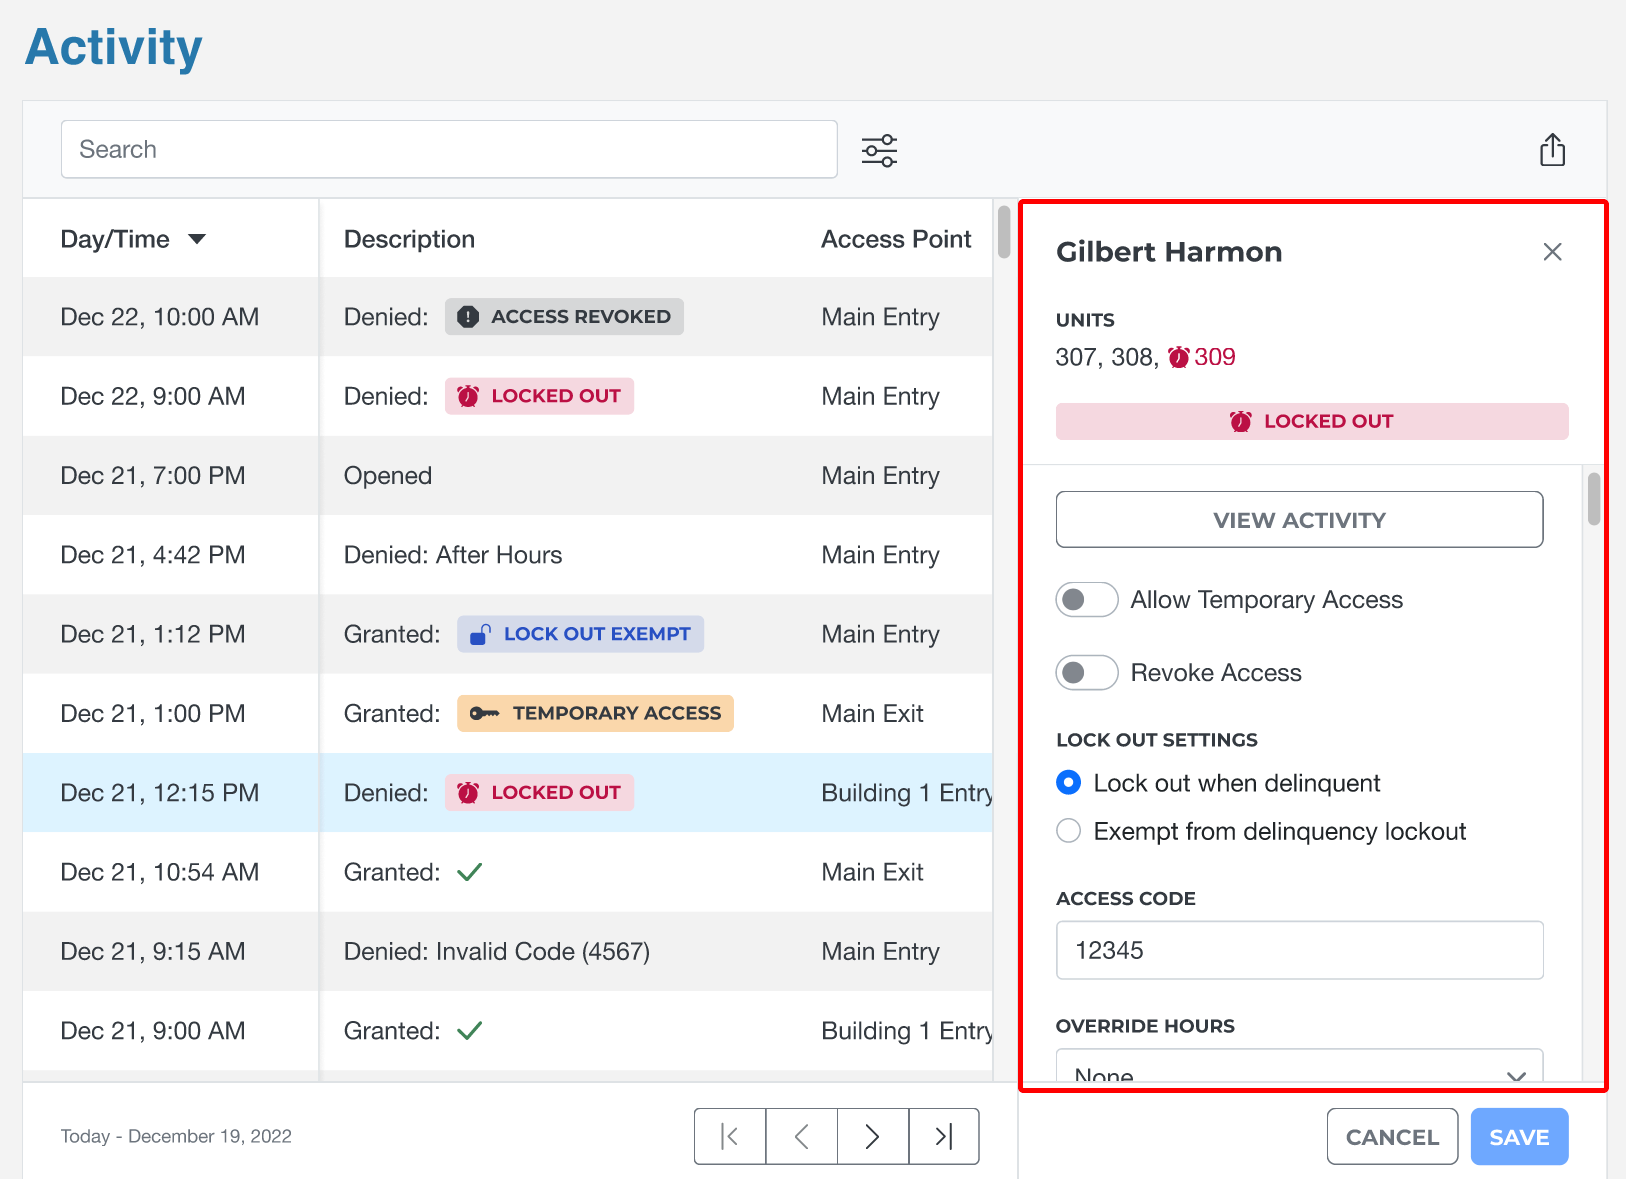The height and width of the screenshot is (1179, 1626).
Task: Select Exempt from delinquency lockout option
Action: click(x=1069, y=831)
